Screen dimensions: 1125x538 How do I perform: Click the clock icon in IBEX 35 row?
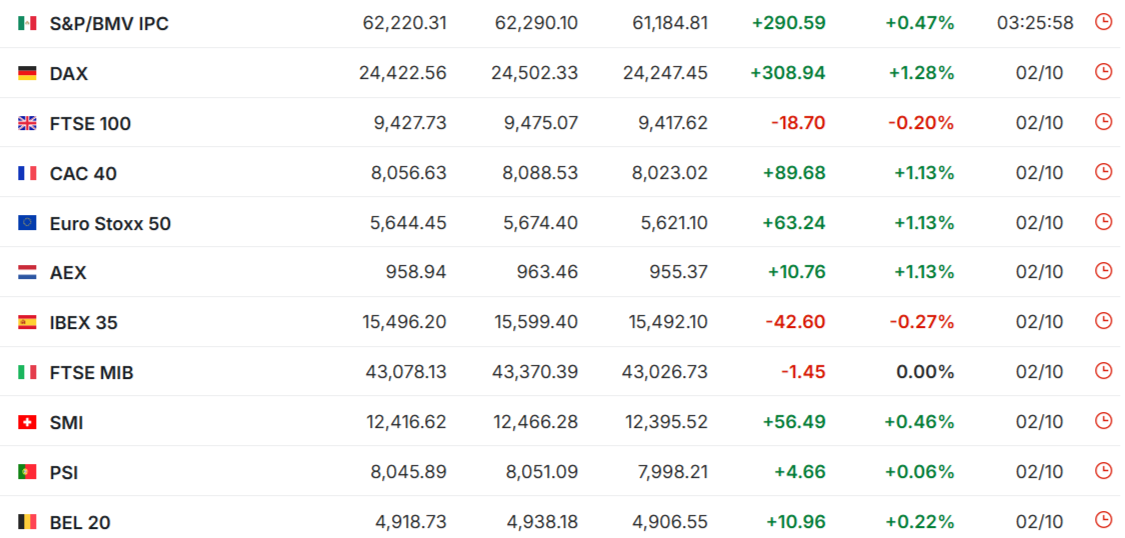(1103, 321)
